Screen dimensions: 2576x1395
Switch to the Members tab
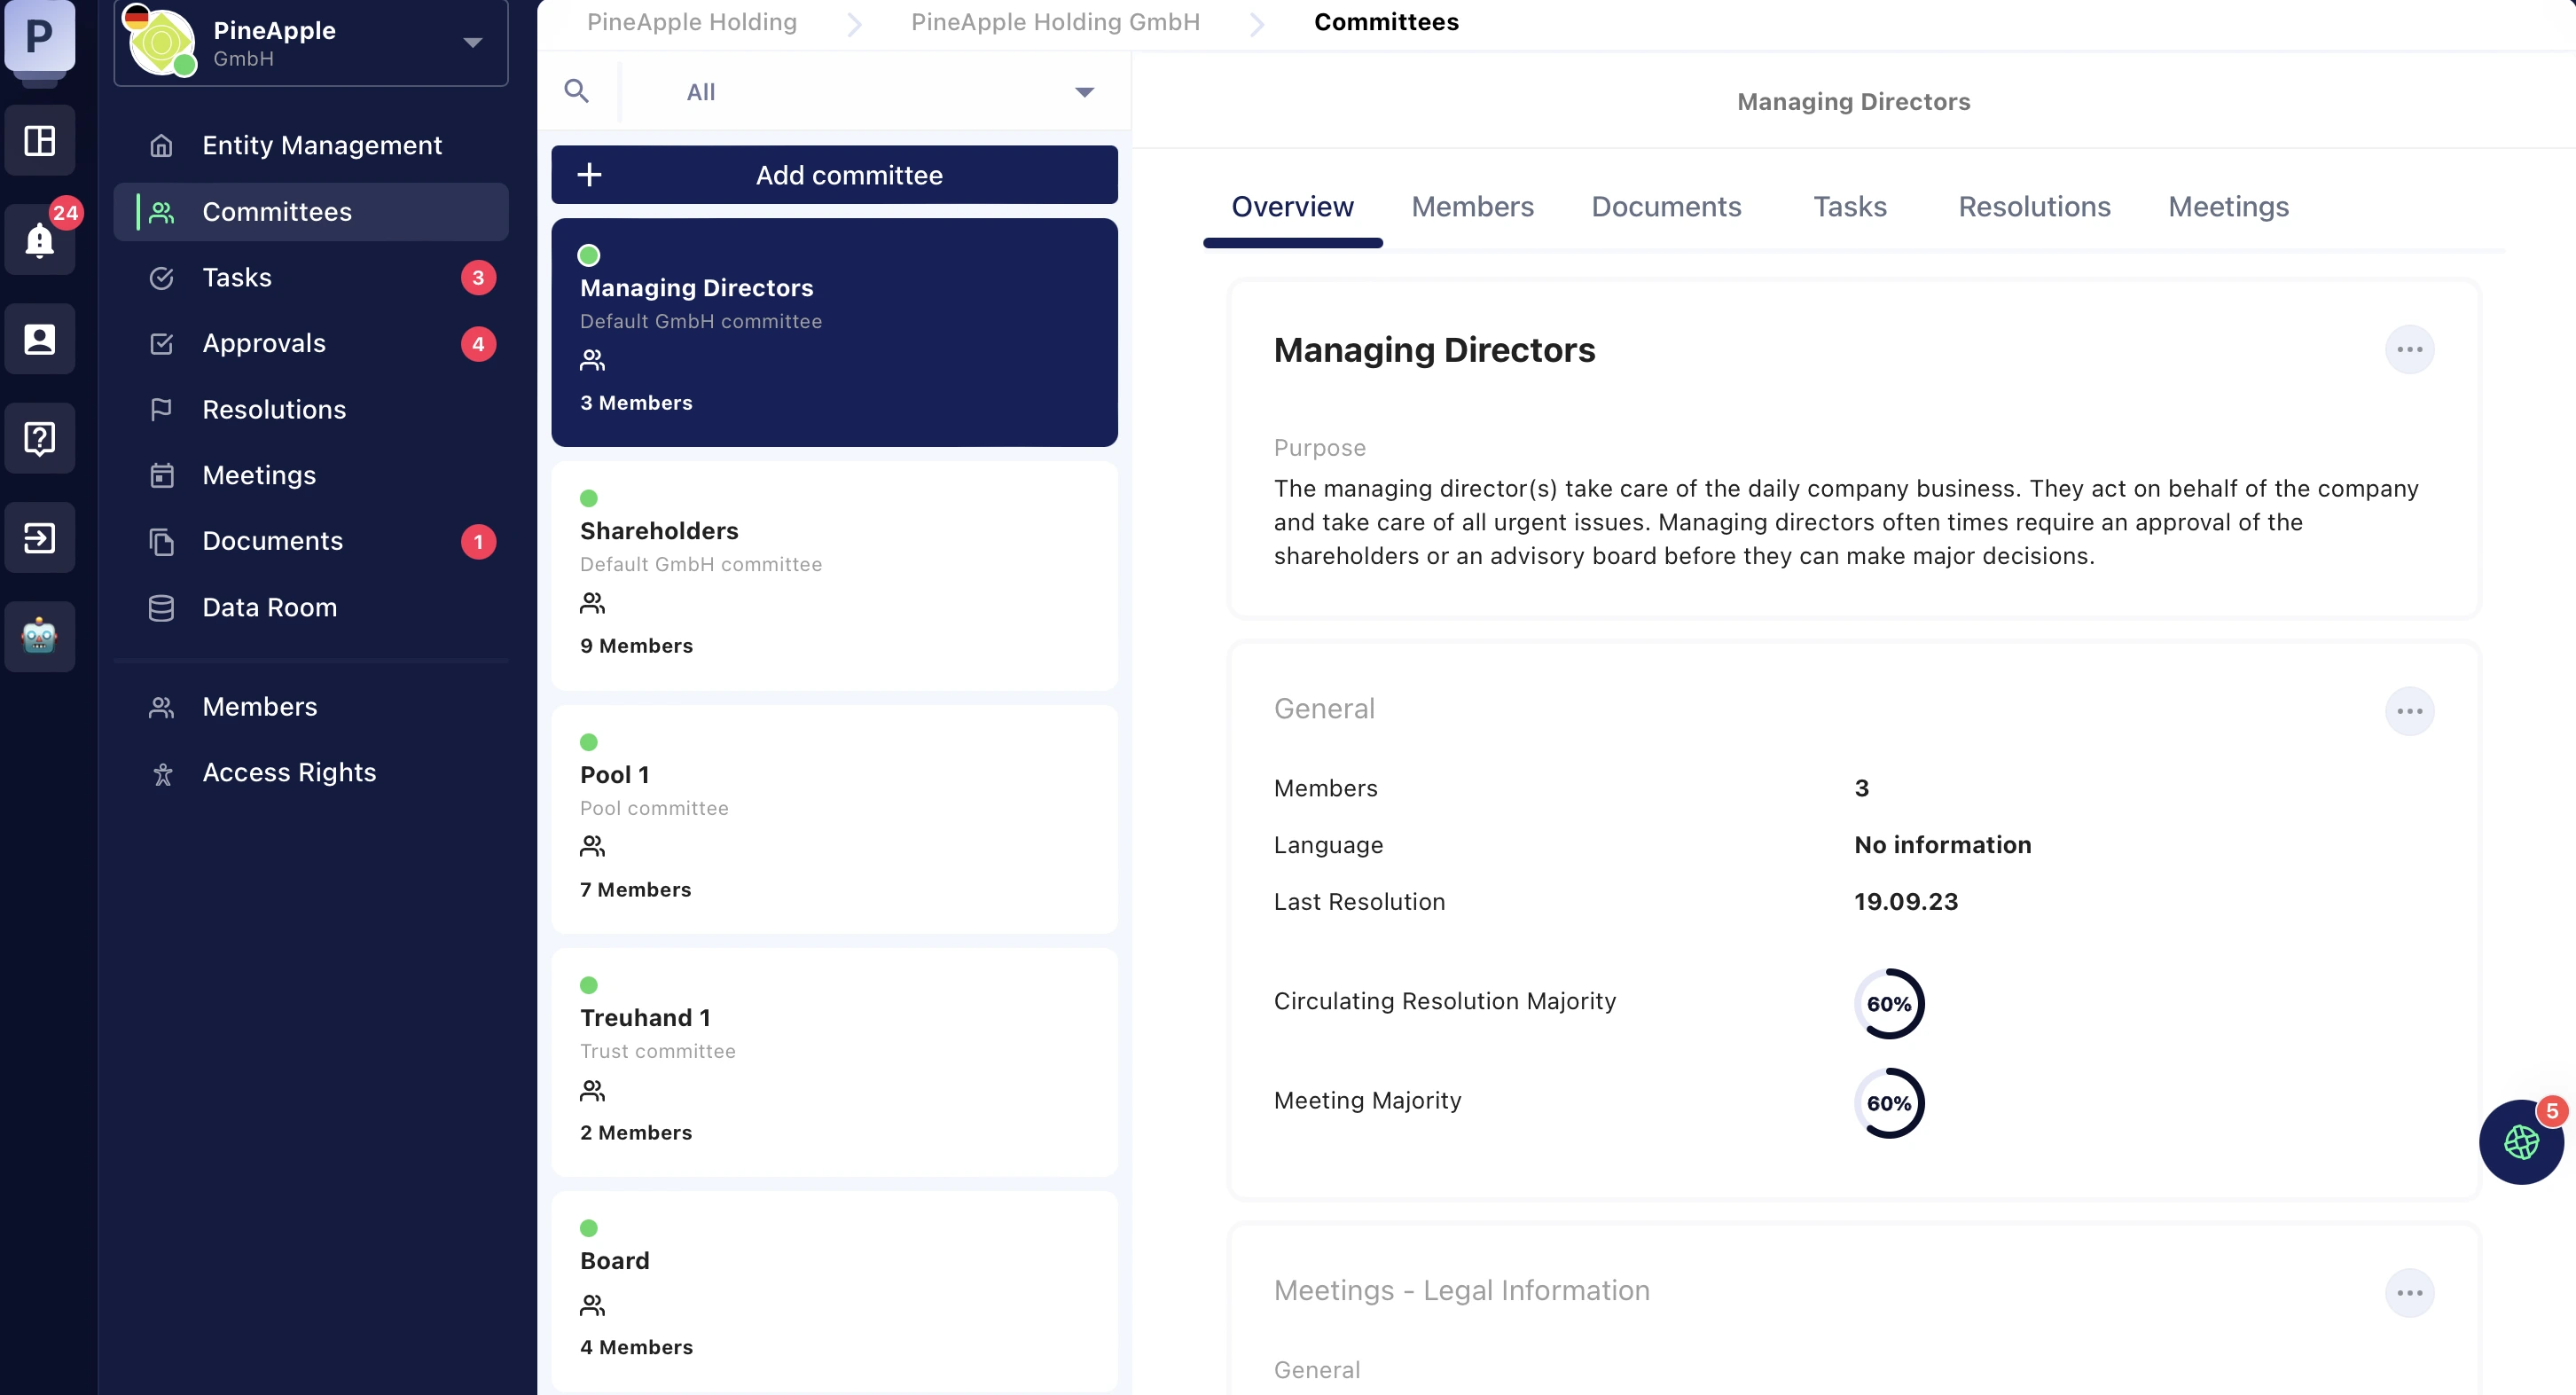[x=1472, y=207]
